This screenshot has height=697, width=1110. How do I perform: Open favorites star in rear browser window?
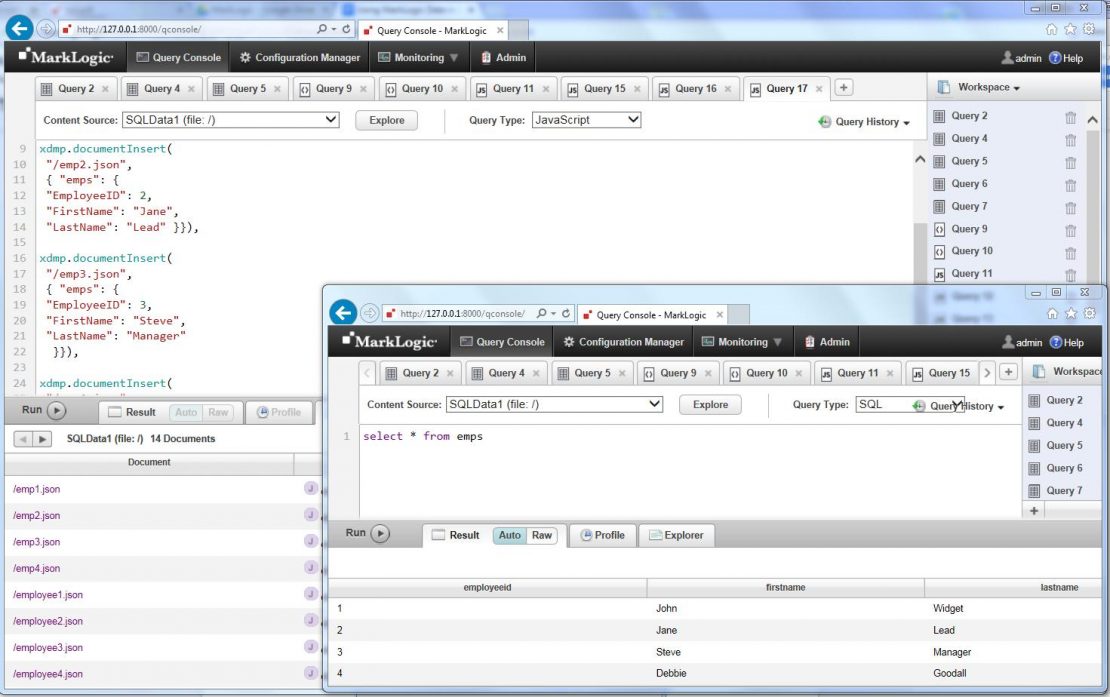click(1070, 29)
